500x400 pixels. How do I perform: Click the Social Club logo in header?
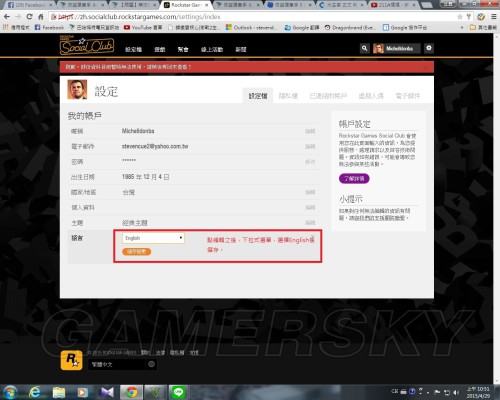point(87,46)
